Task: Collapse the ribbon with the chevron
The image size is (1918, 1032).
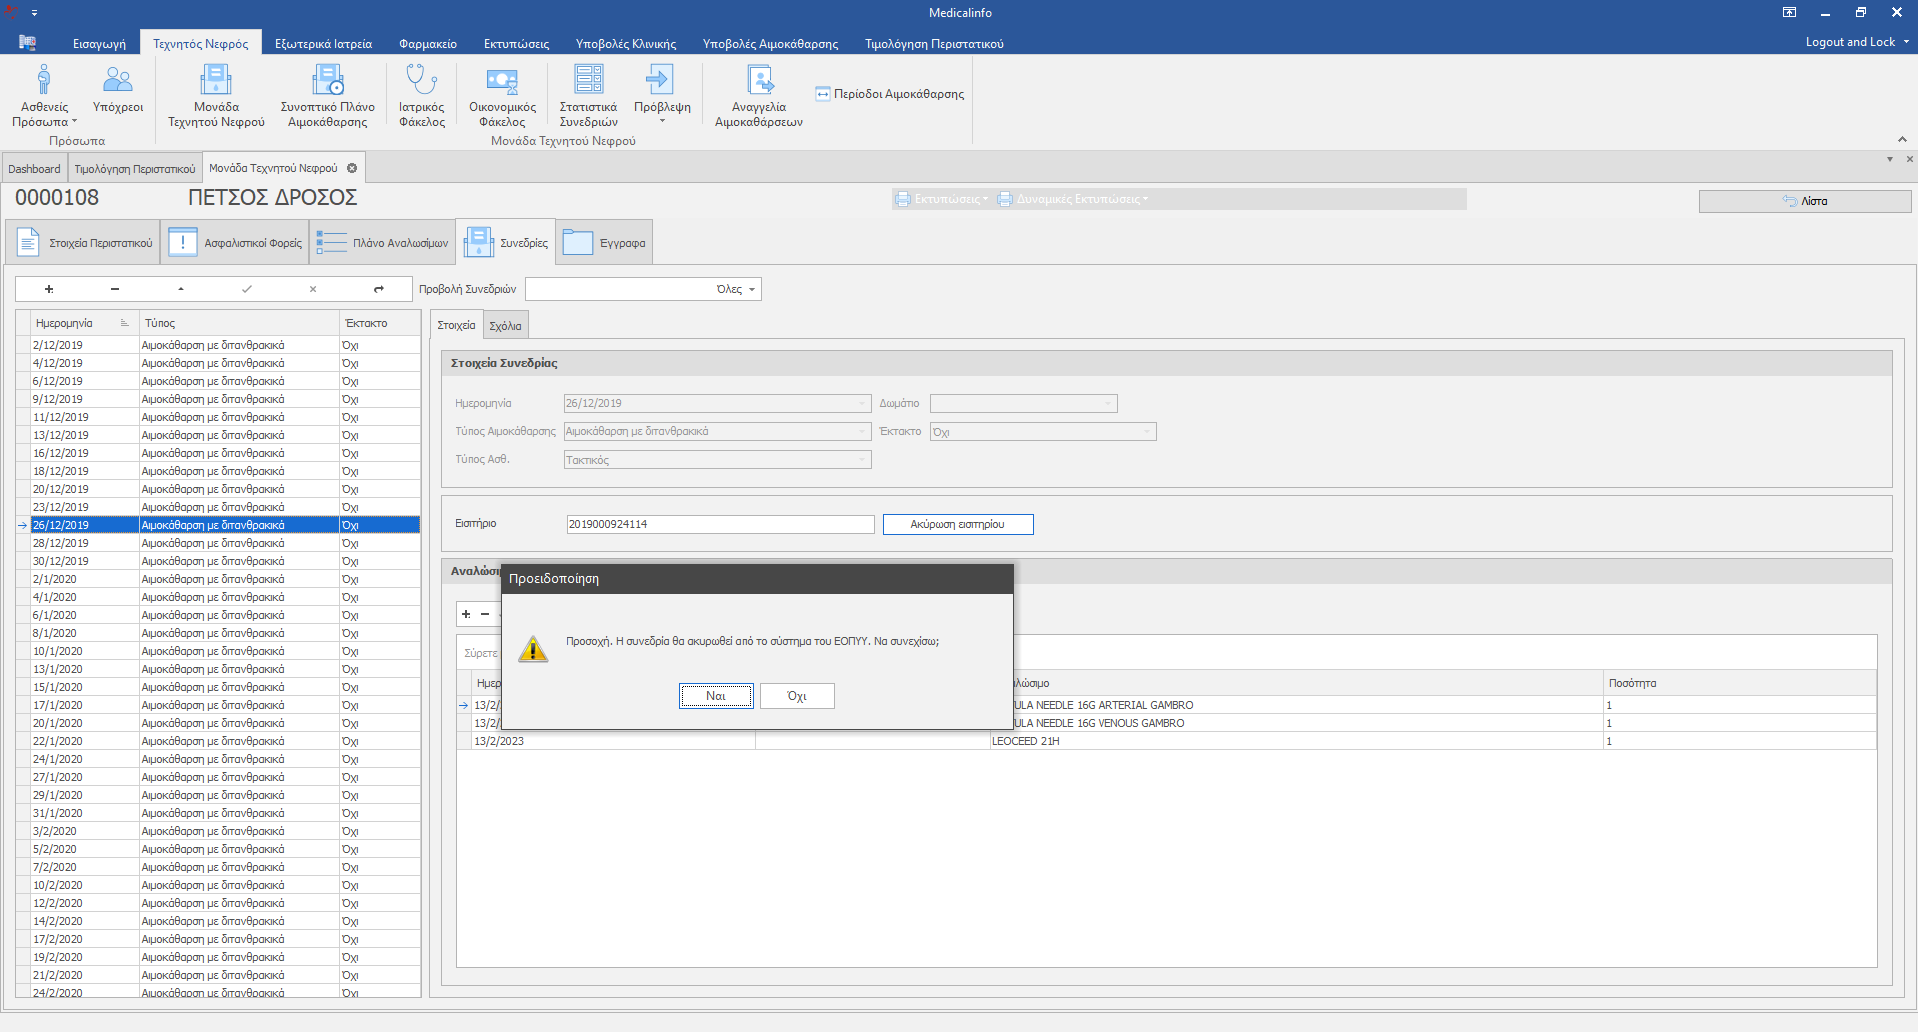Action: pos(1901,139)
